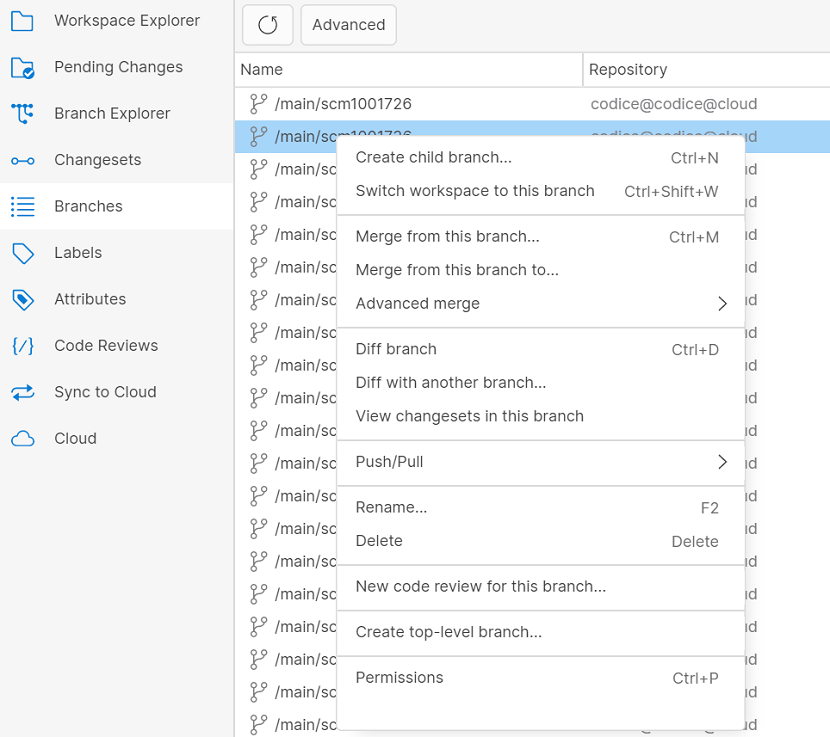
Task: Open the Labels panel
Action: (78, 253)
